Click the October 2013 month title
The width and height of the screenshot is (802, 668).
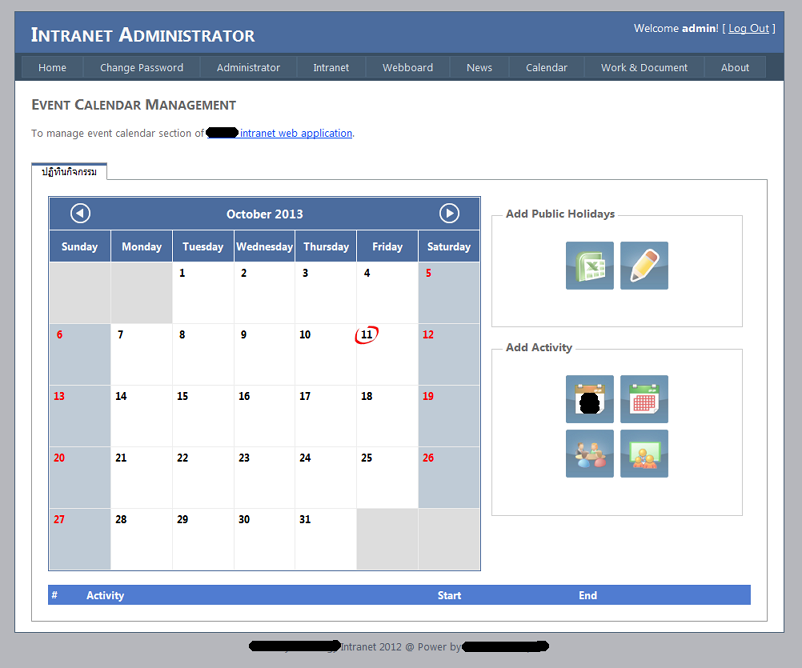[264, 214]
